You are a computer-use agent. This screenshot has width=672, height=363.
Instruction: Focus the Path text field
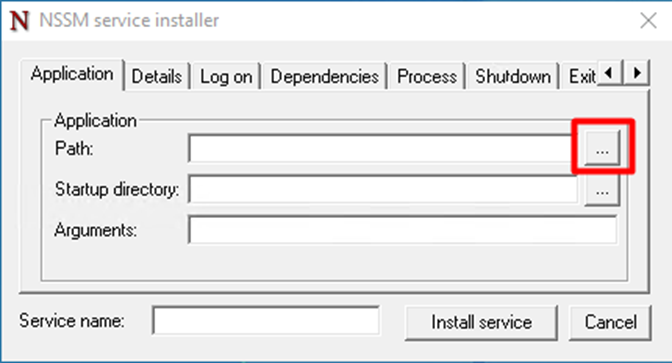coord(381,148)
